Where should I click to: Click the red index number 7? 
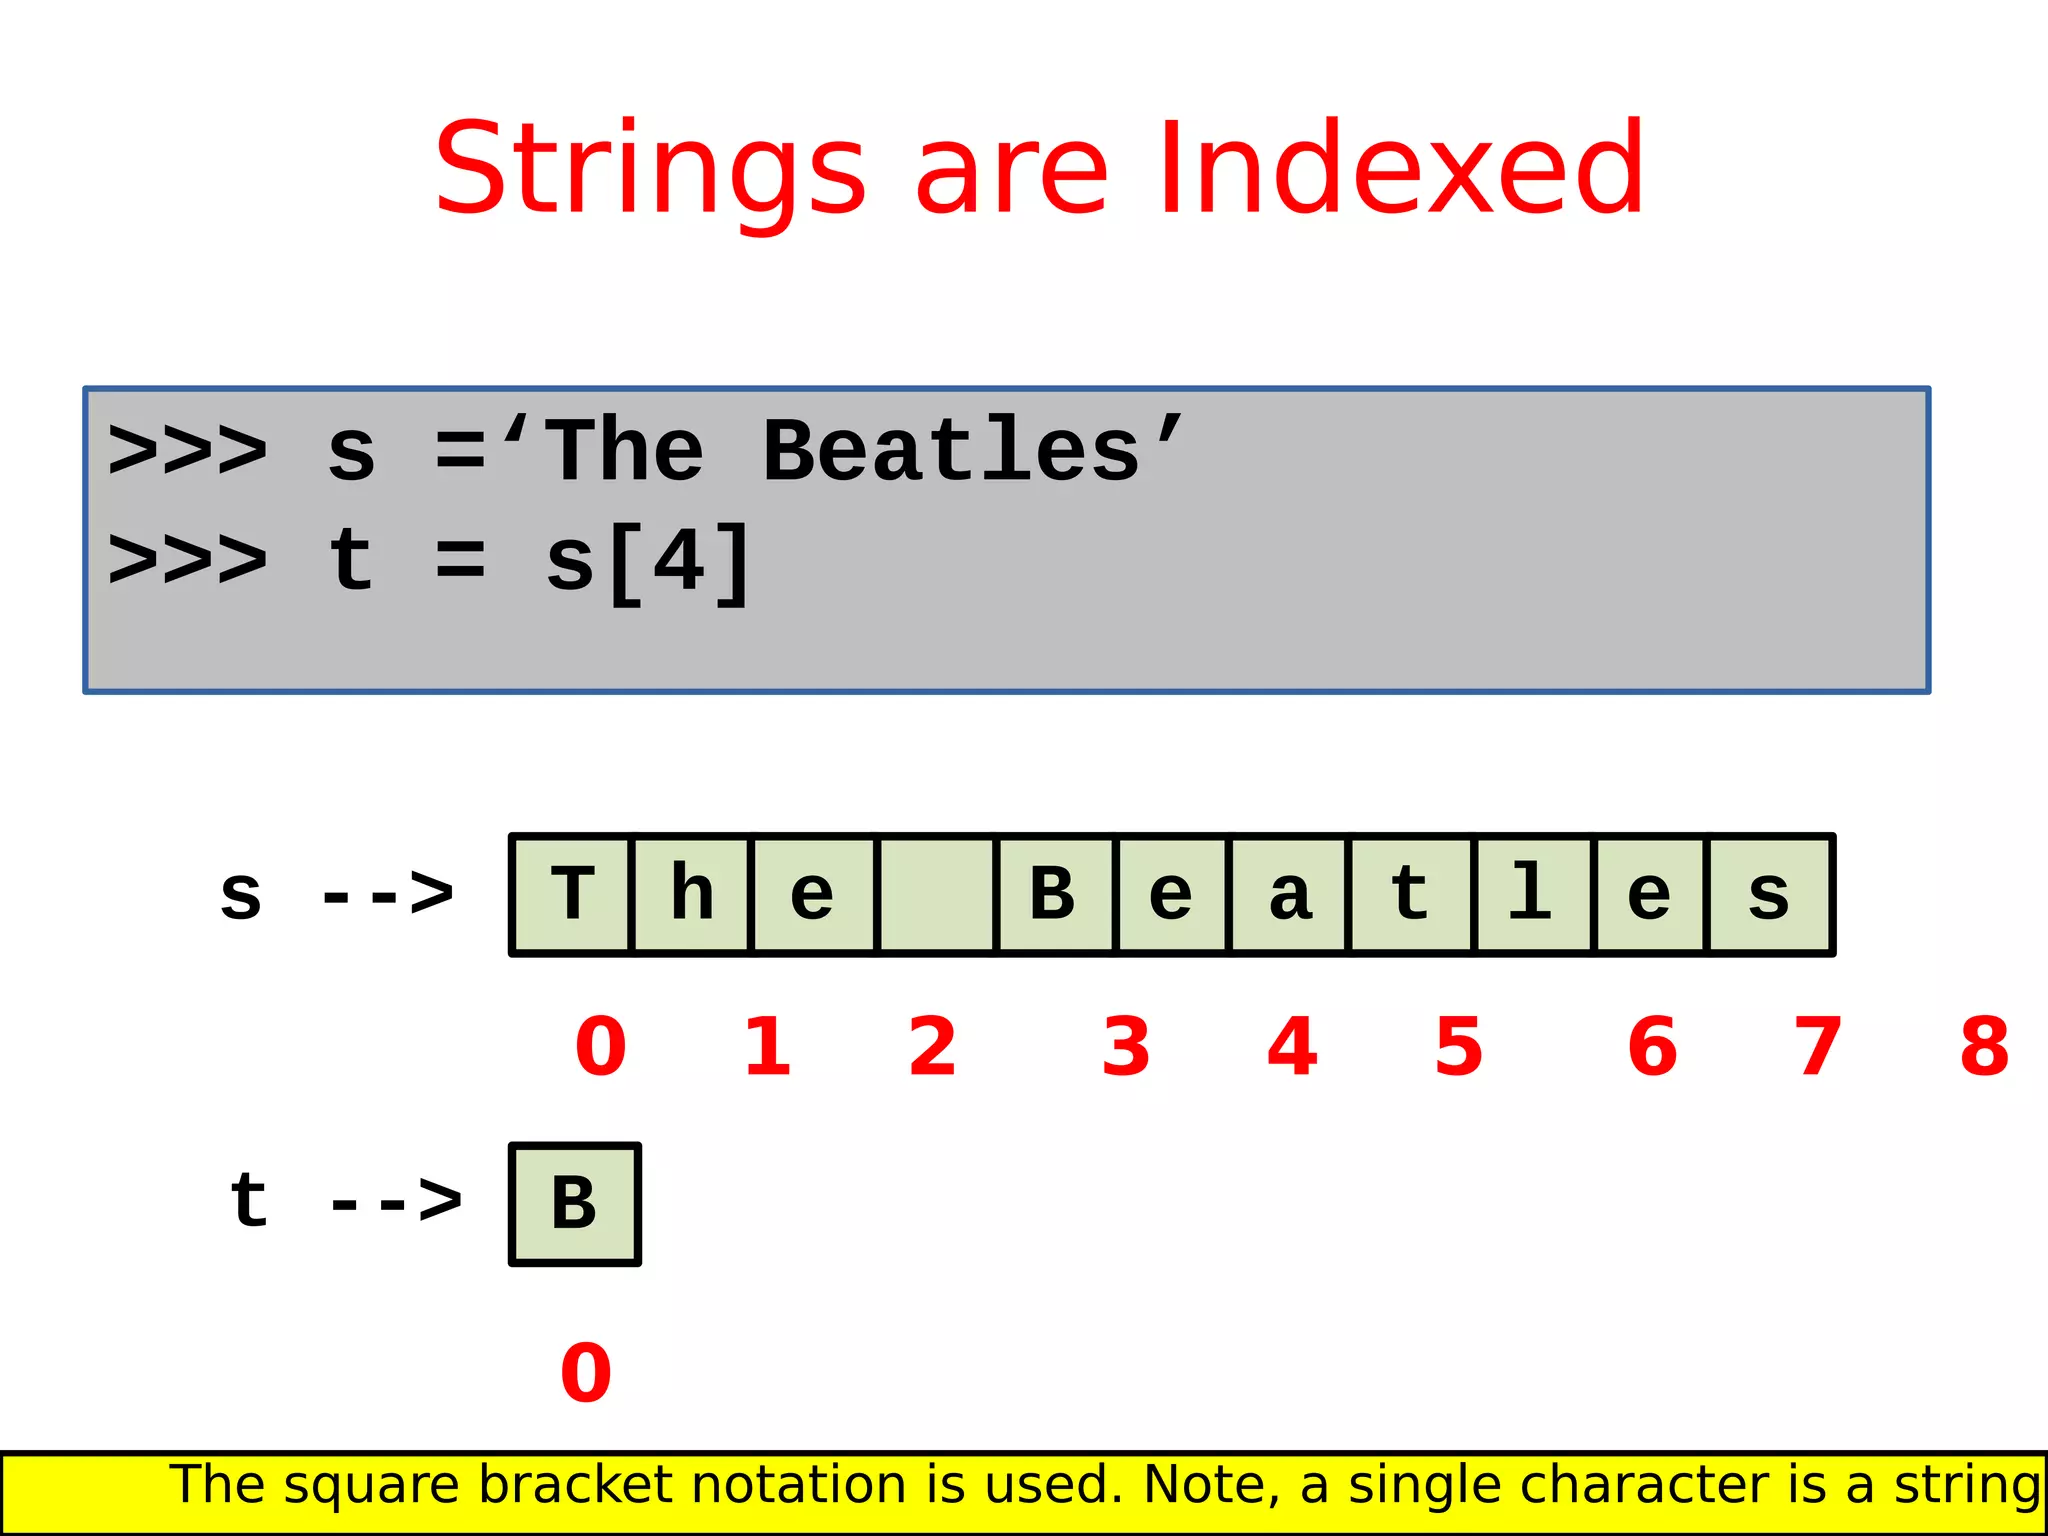click(1818, 1047)
